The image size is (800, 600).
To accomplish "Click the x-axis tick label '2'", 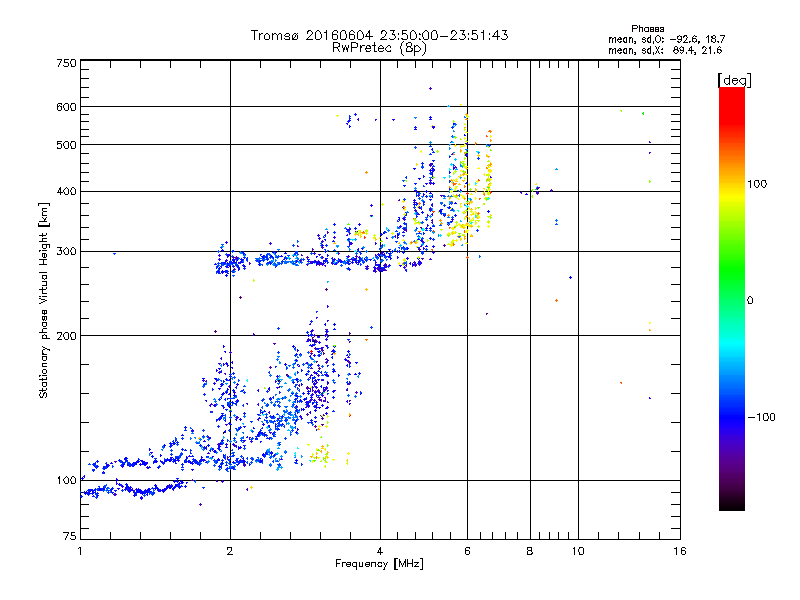I will pos(230,551).
